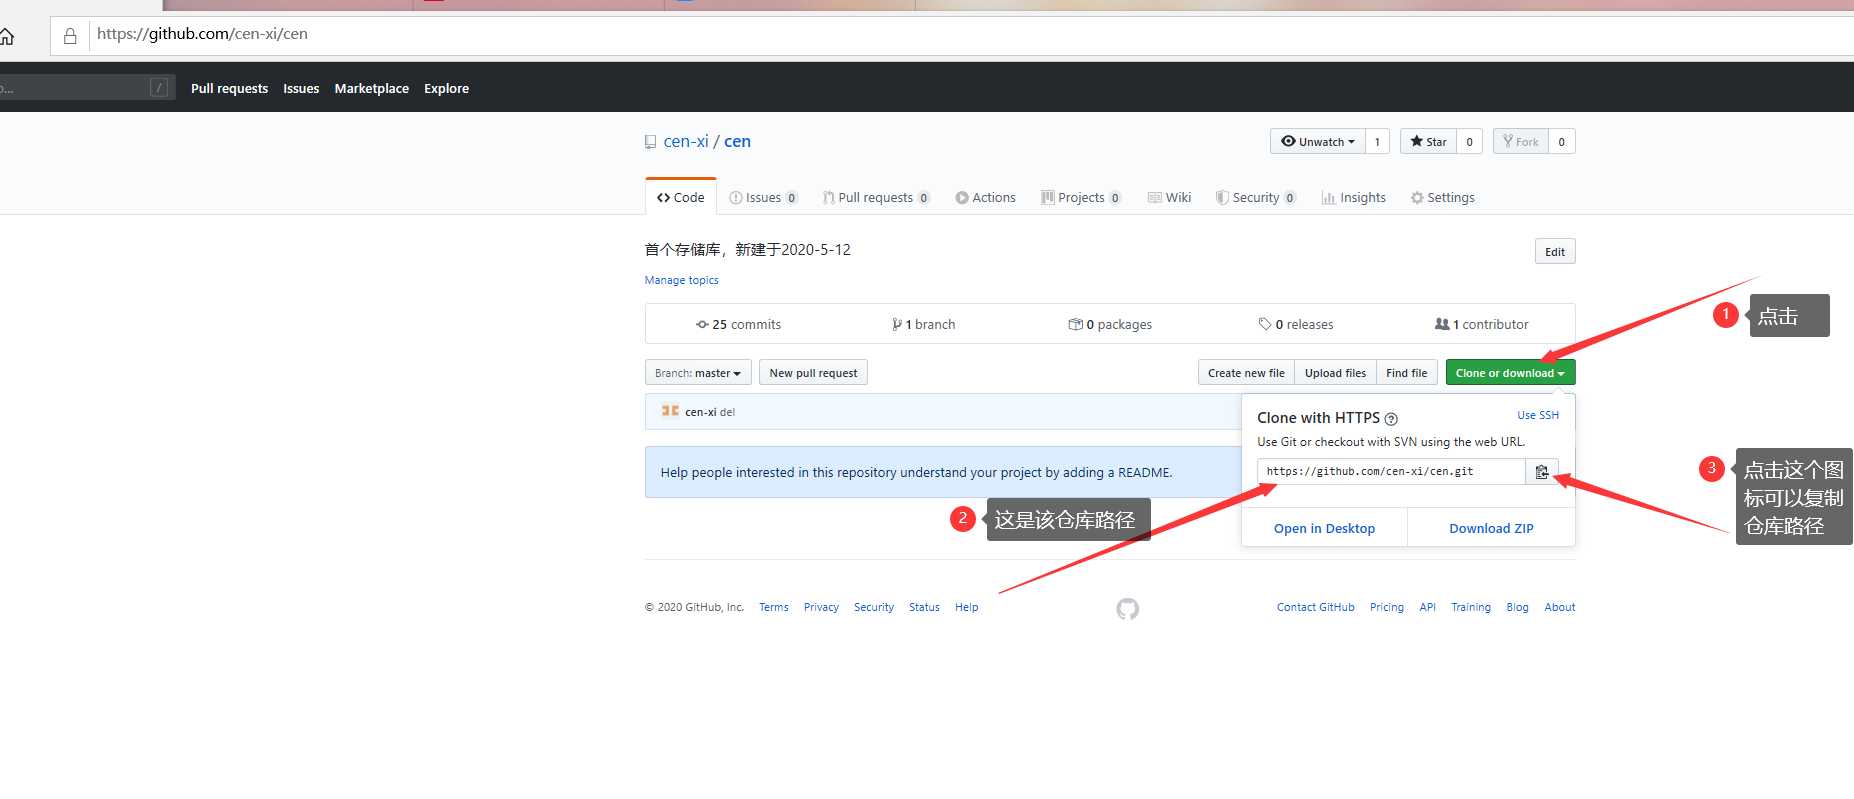This screenshot has width=1854, height=799.
Task: Switch to the Code tab
Action: coord(681,198)
